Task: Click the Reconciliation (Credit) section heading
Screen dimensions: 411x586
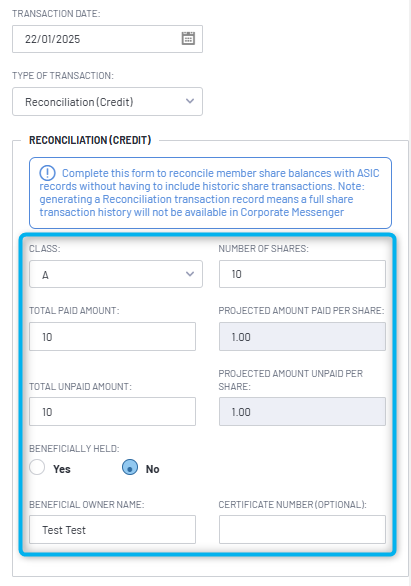Action: click(90, 140)
